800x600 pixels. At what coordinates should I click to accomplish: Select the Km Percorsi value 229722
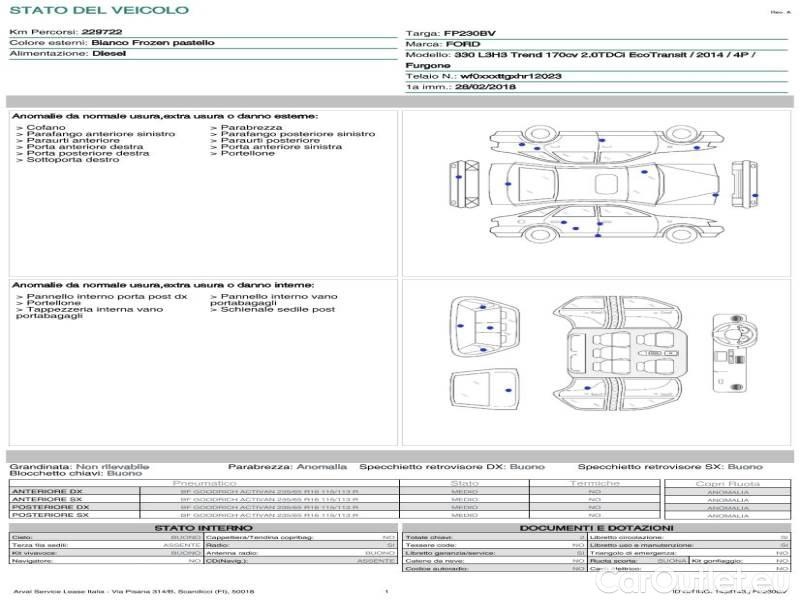click(x=102, y=32)
